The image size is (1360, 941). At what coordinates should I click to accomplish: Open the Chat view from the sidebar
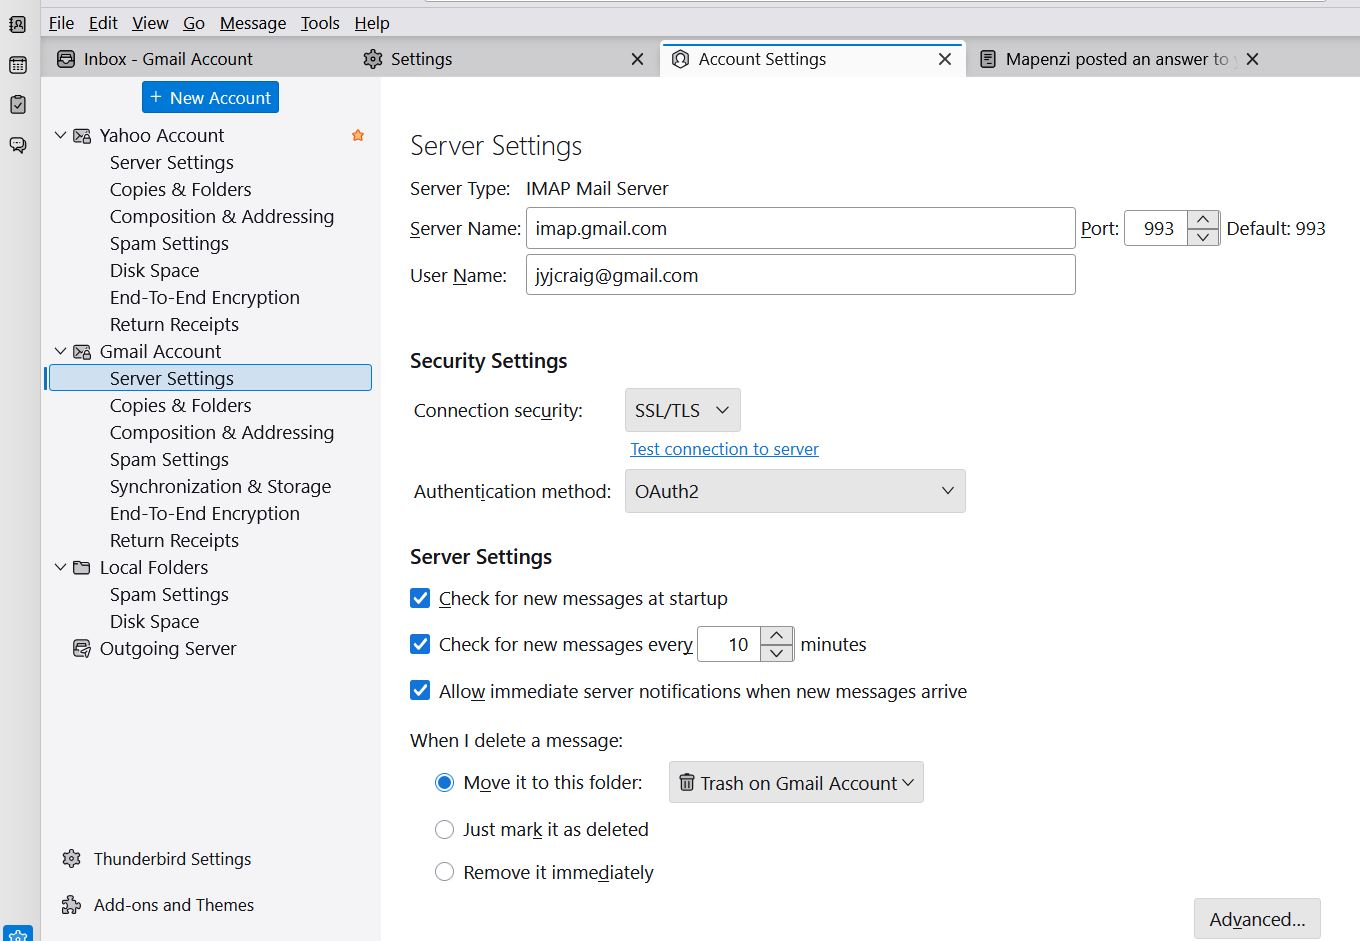click(18, 145)
